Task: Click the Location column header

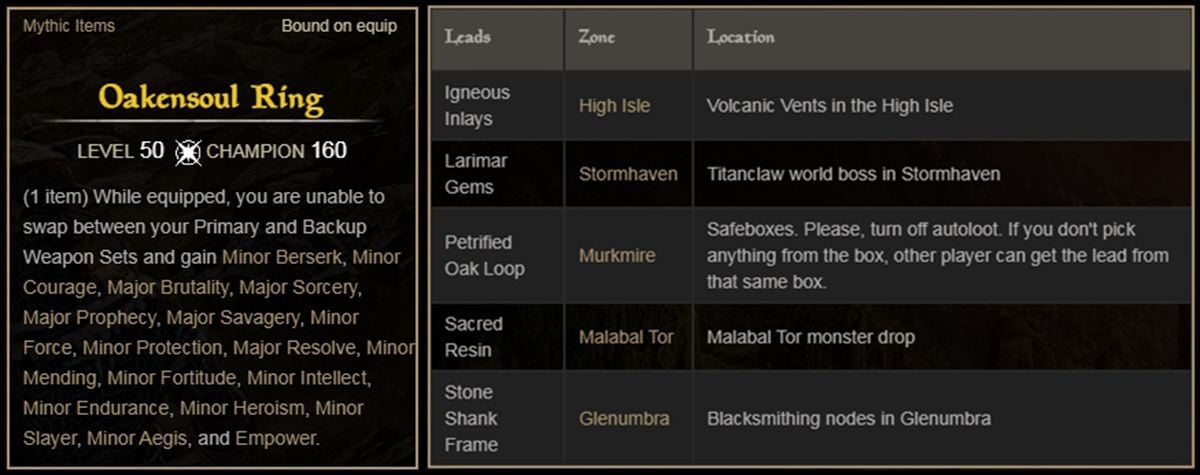Action: coord(741,38)
